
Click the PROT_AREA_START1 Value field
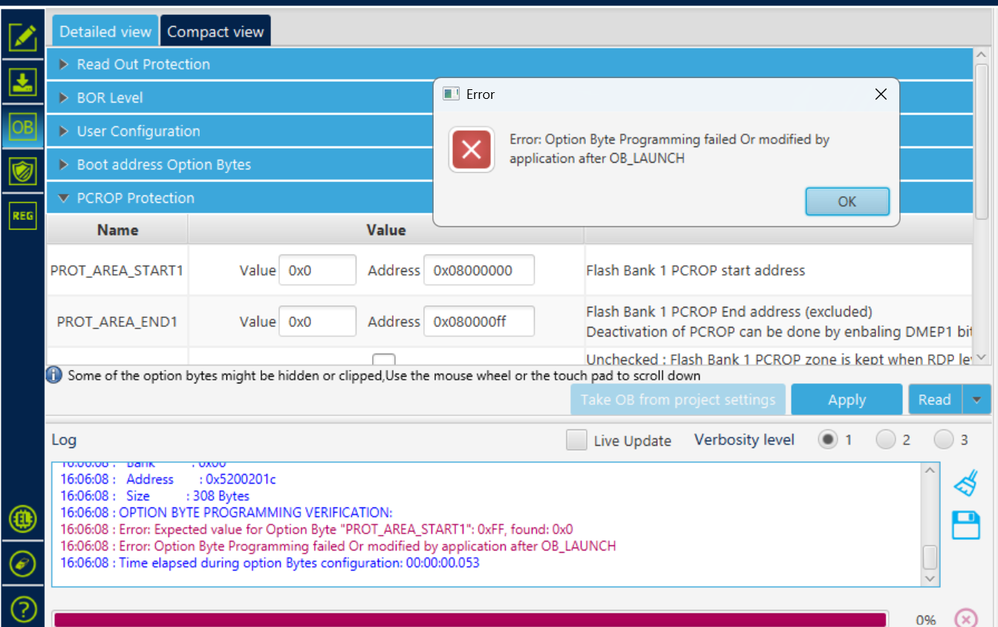pos(318,271)
